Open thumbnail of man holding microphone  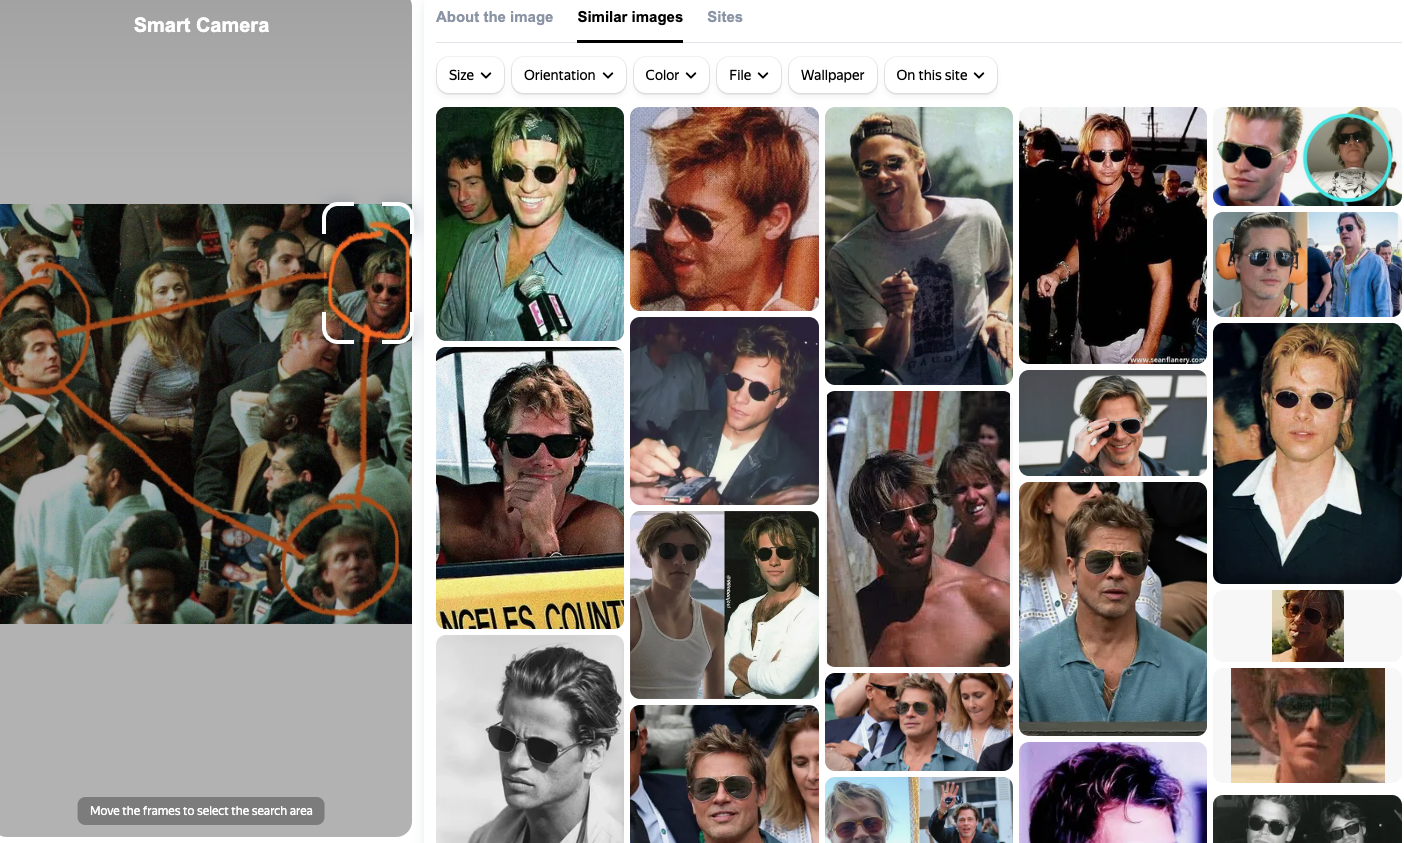tap(530, 224)
